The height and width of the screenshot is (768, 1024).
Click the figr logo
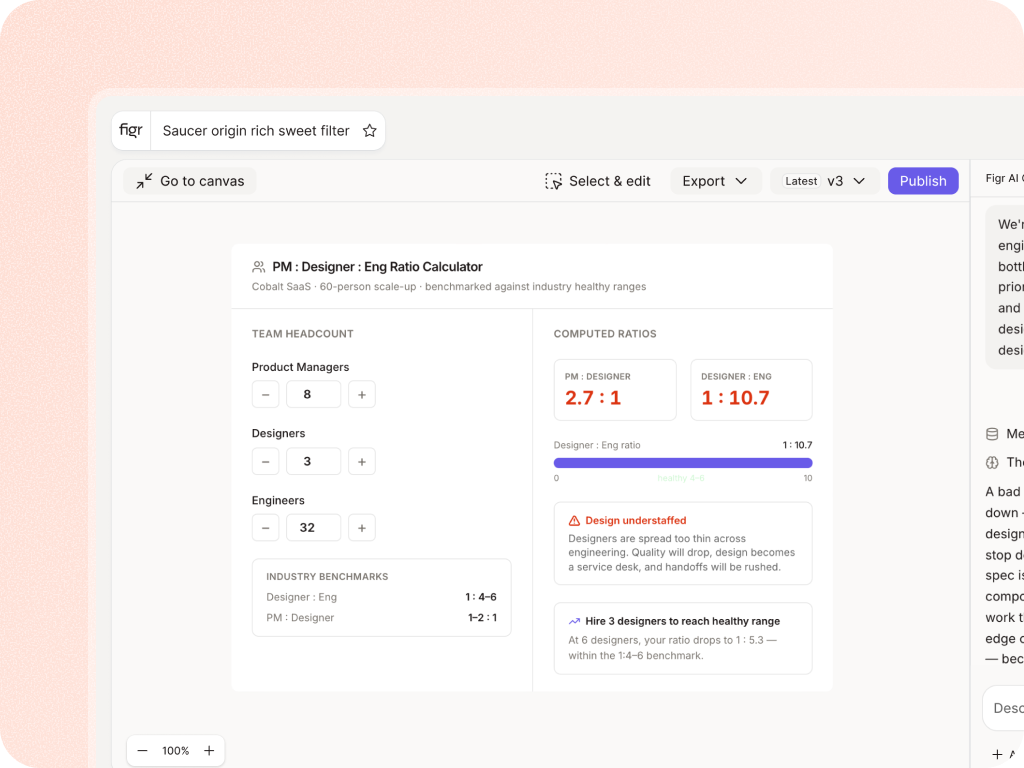coord(131,130)
